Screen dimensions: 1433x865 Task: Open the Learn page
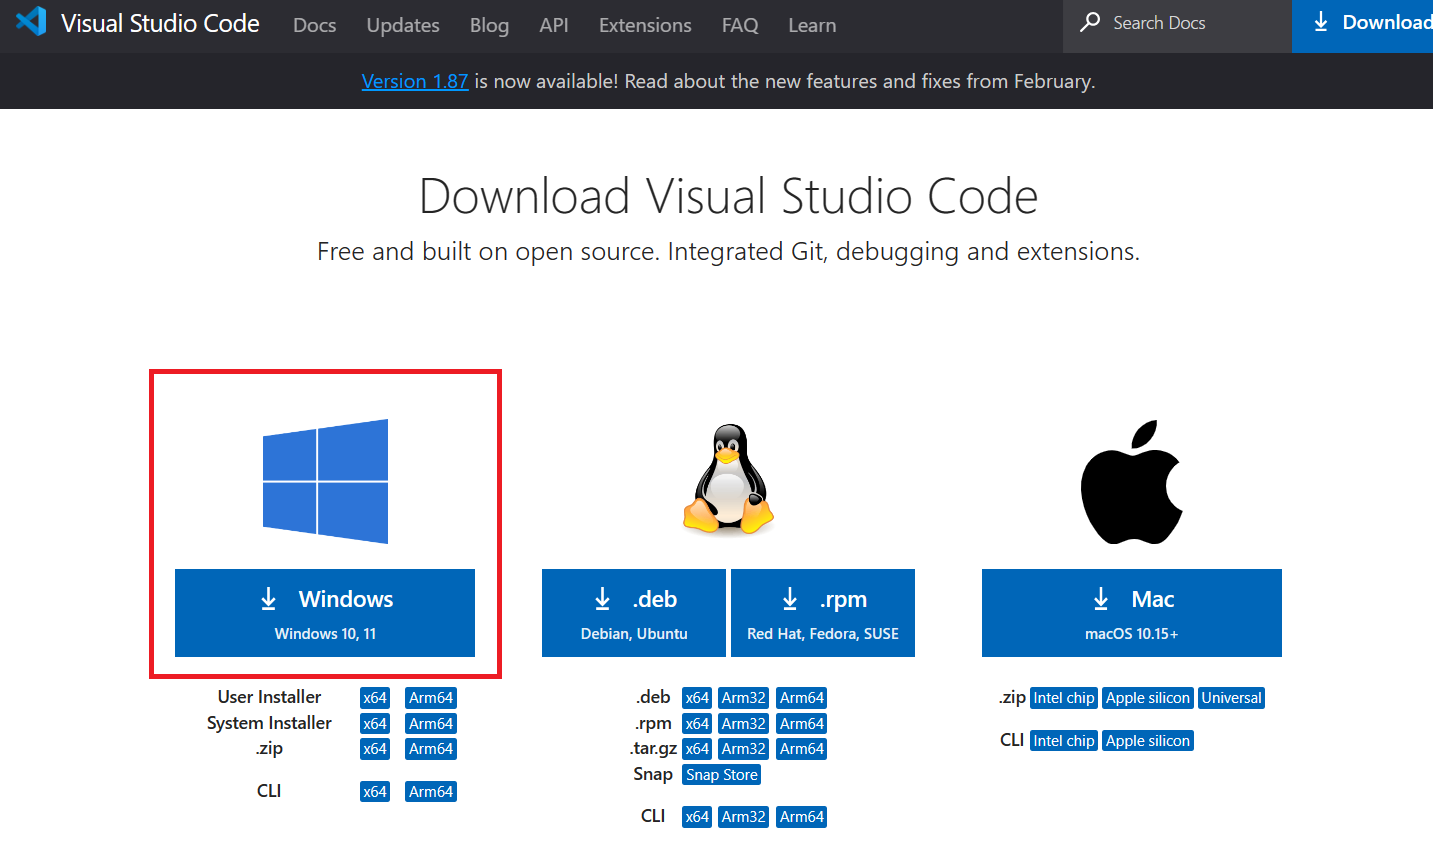pyautogui.click(x=812, y=25)
